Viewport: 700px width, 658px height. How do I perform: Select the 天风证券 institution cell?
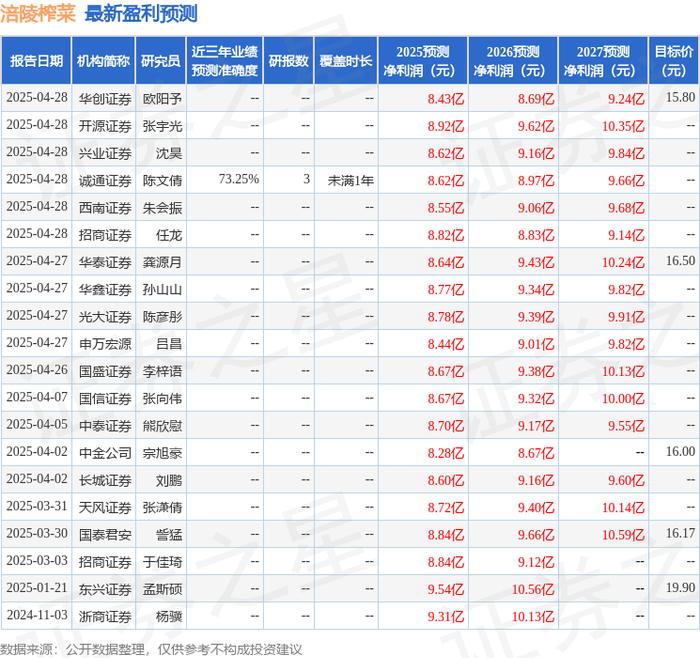coord(105,507)
